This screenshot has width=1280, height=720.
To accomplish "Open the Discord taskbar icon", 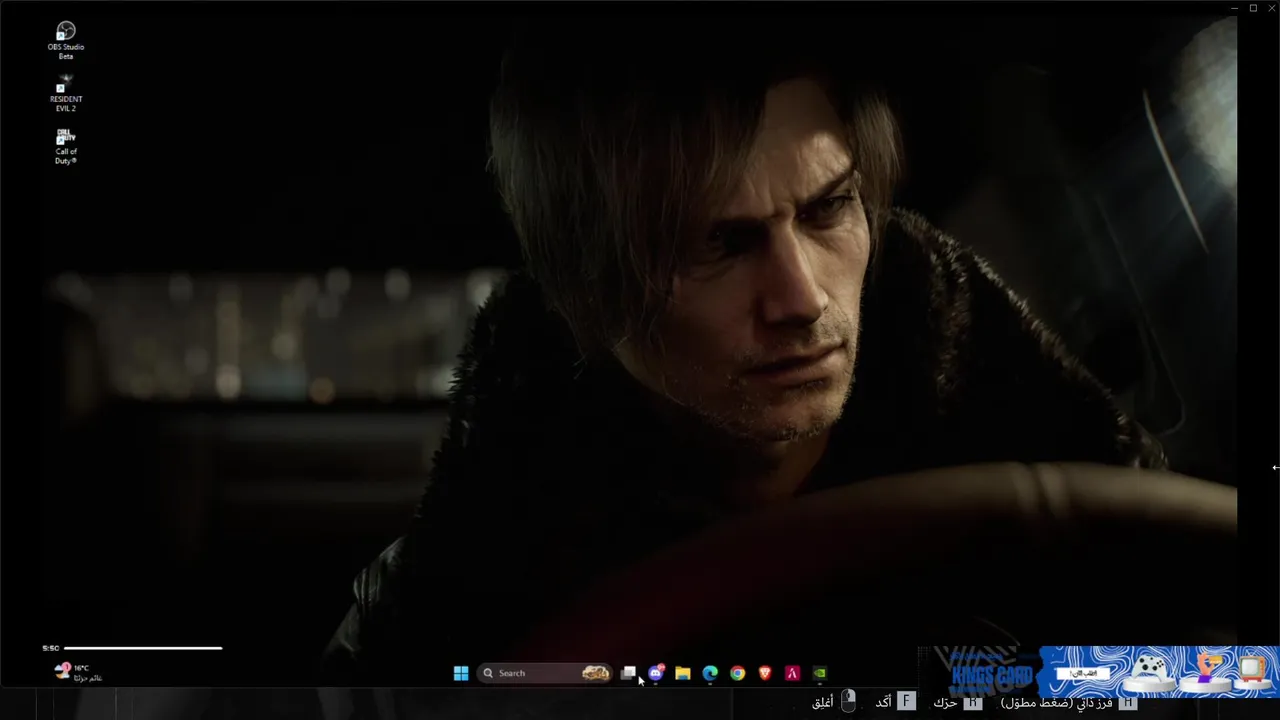I will point(656,673).
